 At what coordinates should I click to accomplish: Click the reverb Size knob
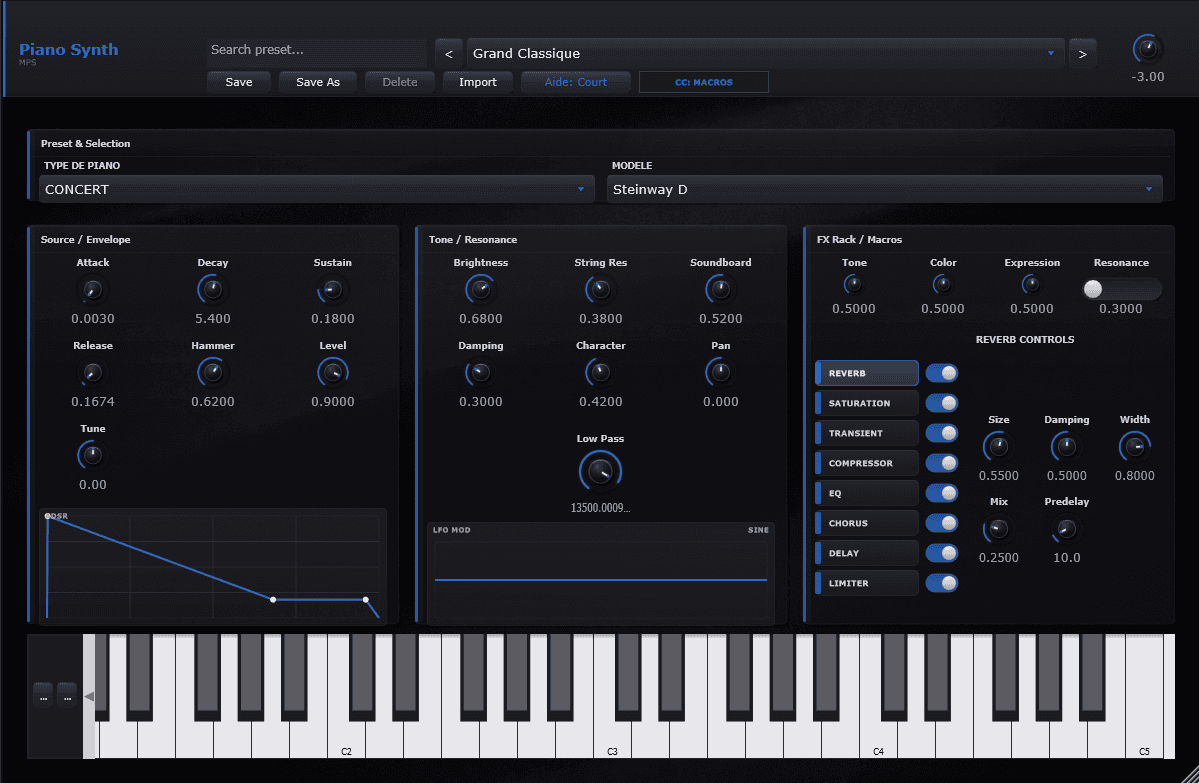(998, 447)
